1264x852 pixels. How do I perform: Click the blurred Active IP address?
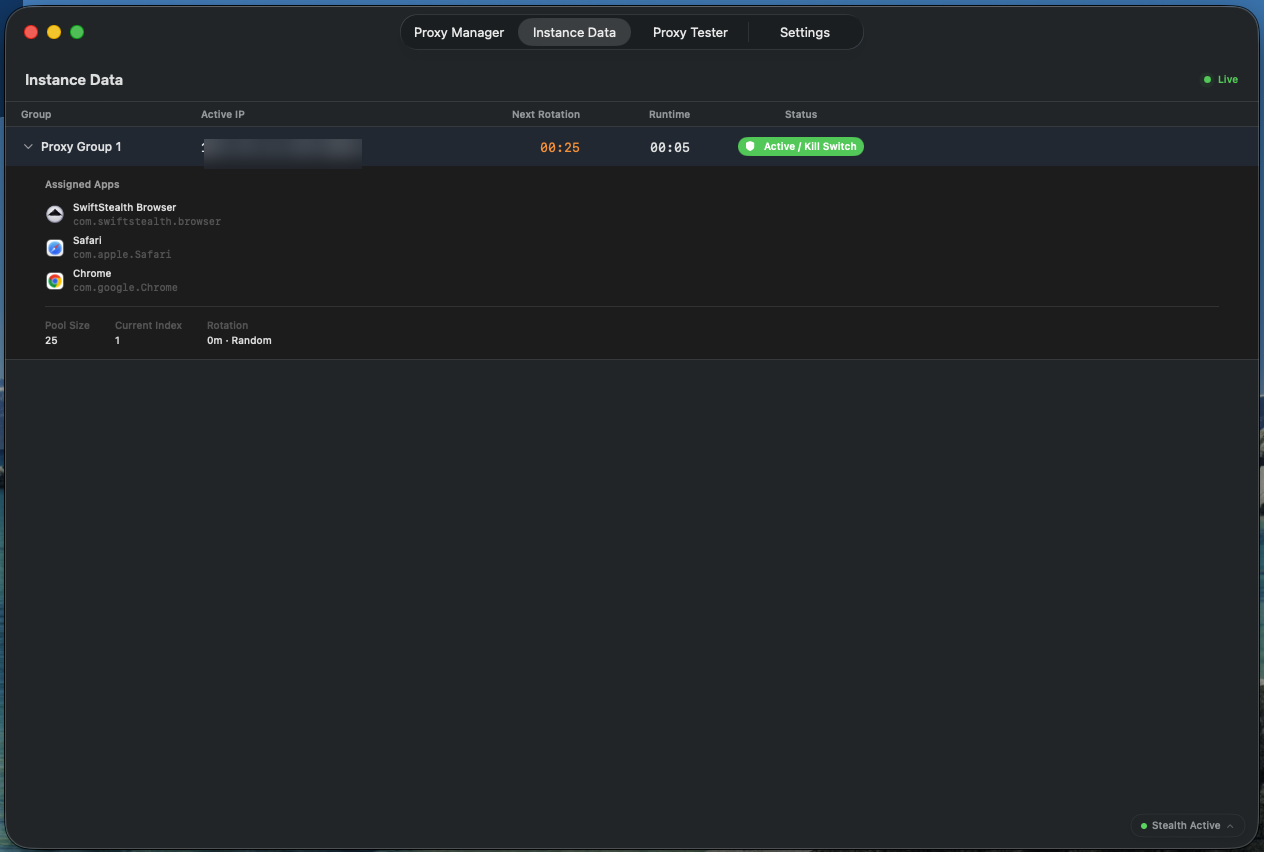tap(282, 152)
